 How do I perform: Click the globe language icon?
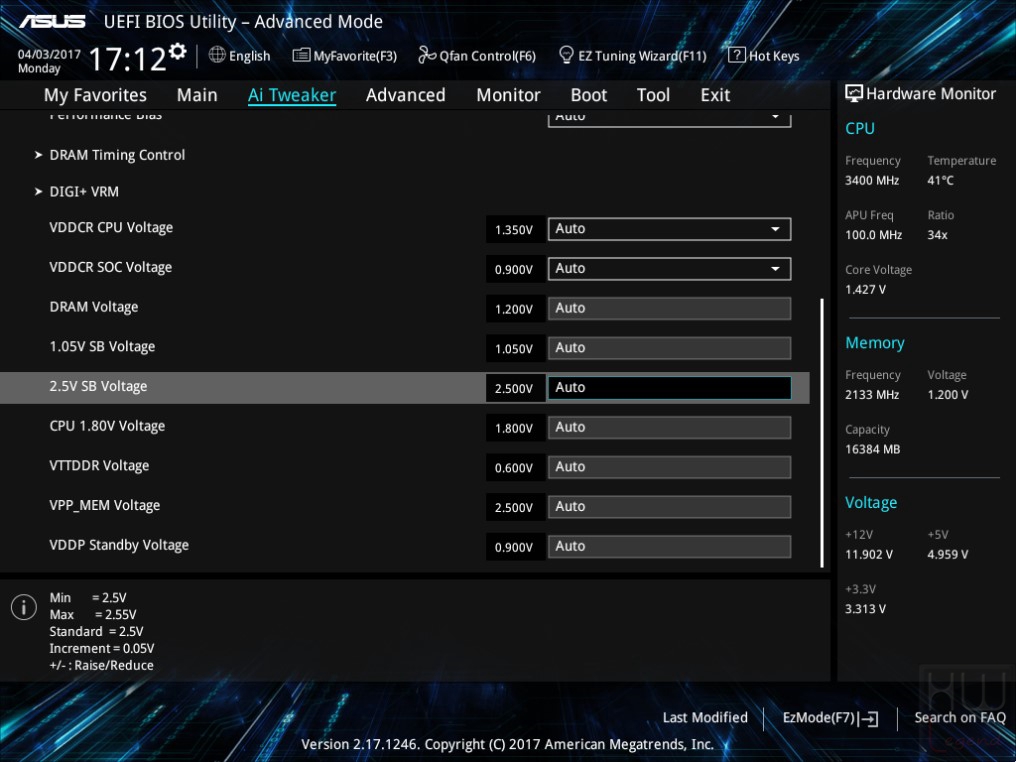pos(217,55)
